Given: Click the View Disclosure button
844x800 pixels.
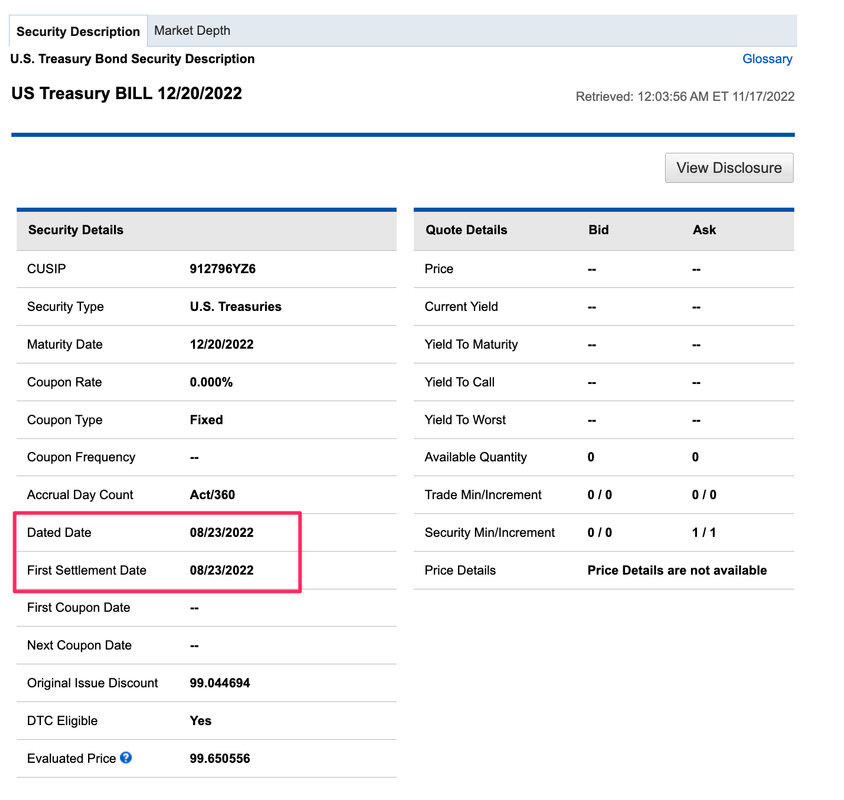Looking at the screenshot, I should pyautogui.click(x=729, y=168).
